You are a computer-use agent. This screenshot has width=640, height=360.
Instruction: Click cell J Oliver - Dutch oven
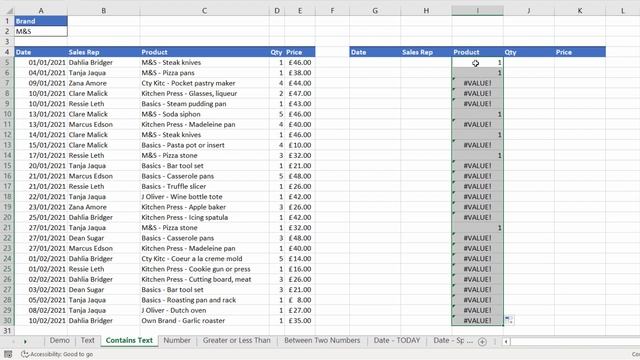pos(204,310)
